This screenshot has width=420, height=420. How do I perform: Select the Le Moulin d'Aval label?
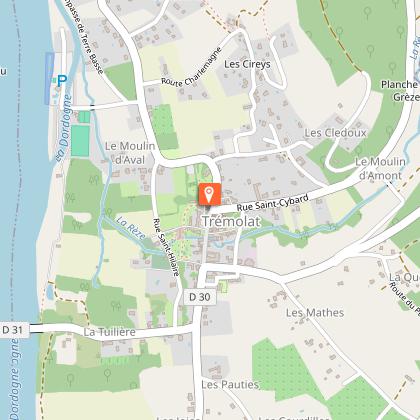pyautogui.click(x=130, y=153)
